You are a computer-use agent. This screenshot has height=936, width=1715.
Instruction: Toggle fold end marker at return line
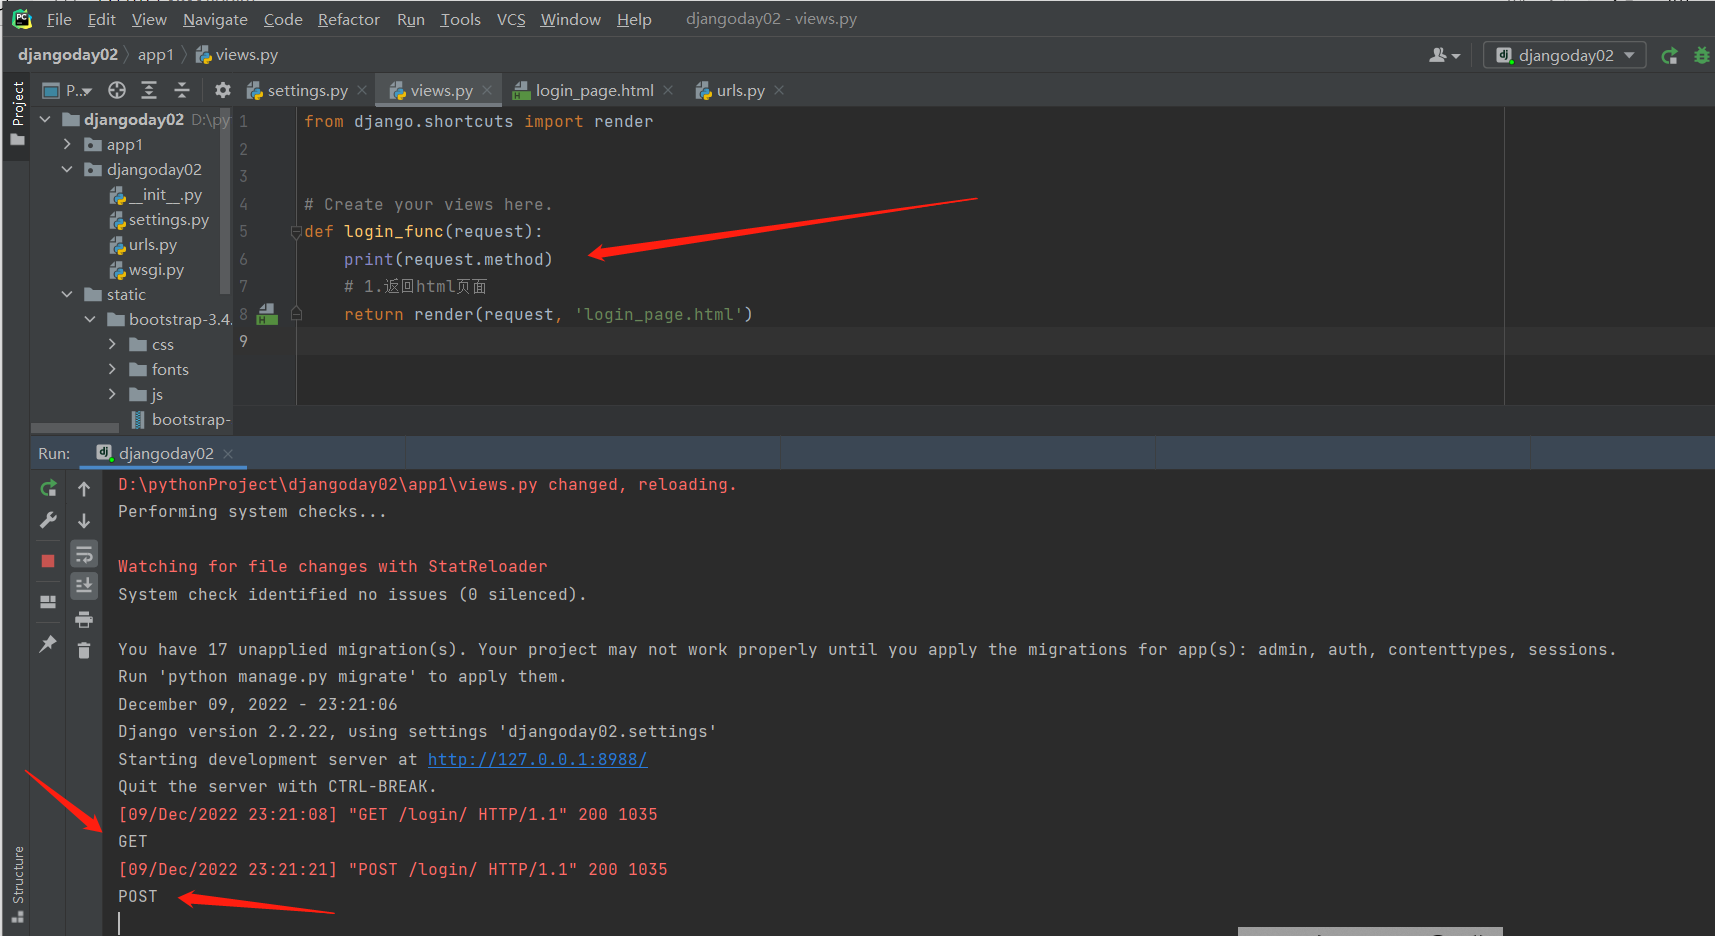296,314
